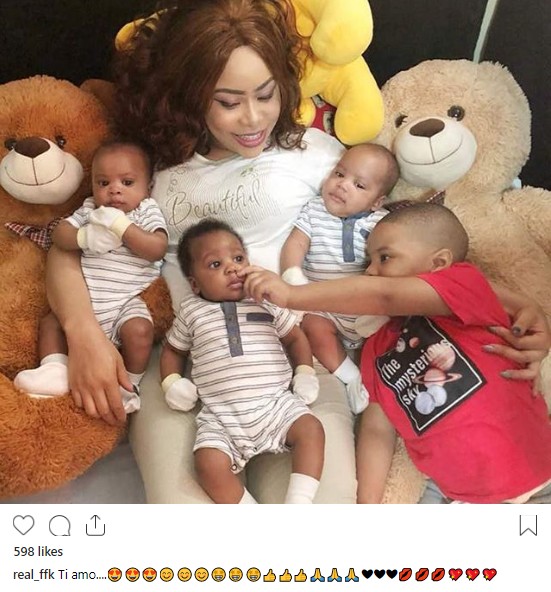Click the first thumbs-up emoji in the caption
The width and height of the screenshot is (551, 592).
click(x=269, y=575)
